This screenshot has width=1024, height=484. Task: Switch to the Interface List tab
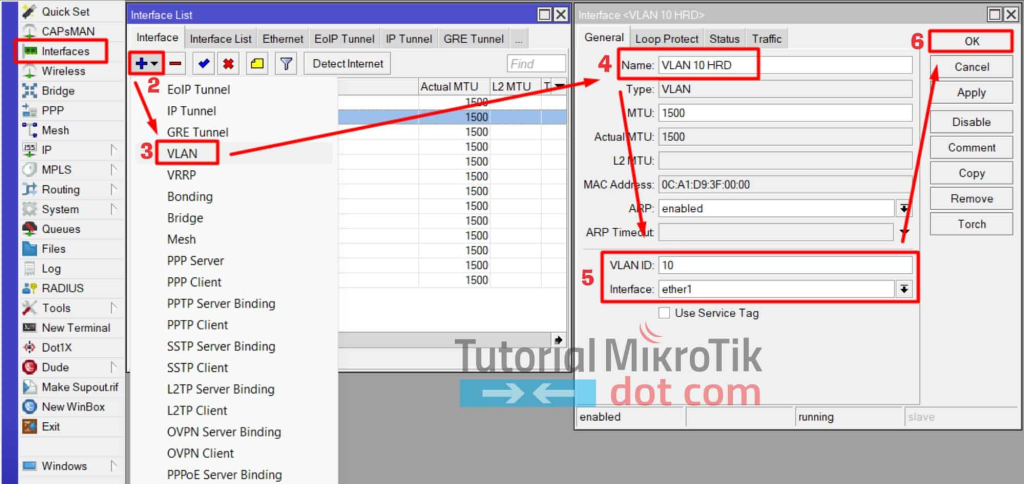tap(221, 39)
